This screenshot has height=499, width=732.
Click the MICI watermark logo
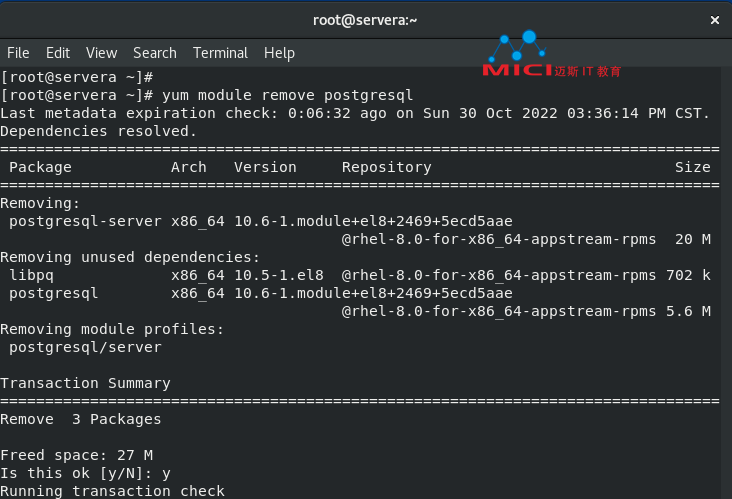(552, 55)
